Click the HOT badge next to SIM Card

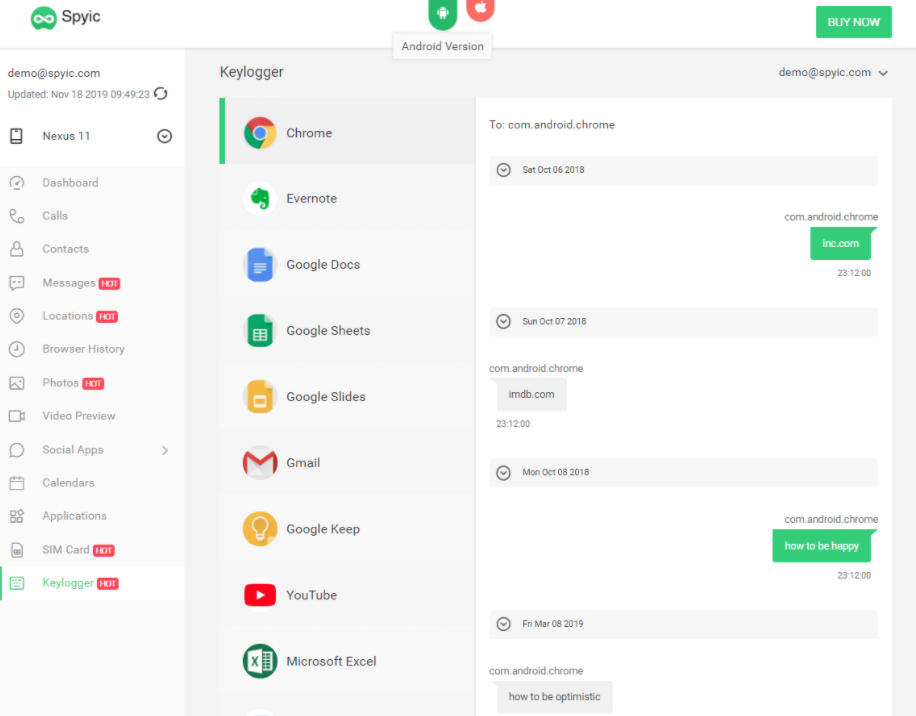pyautogui.click(x=104, y=550)
